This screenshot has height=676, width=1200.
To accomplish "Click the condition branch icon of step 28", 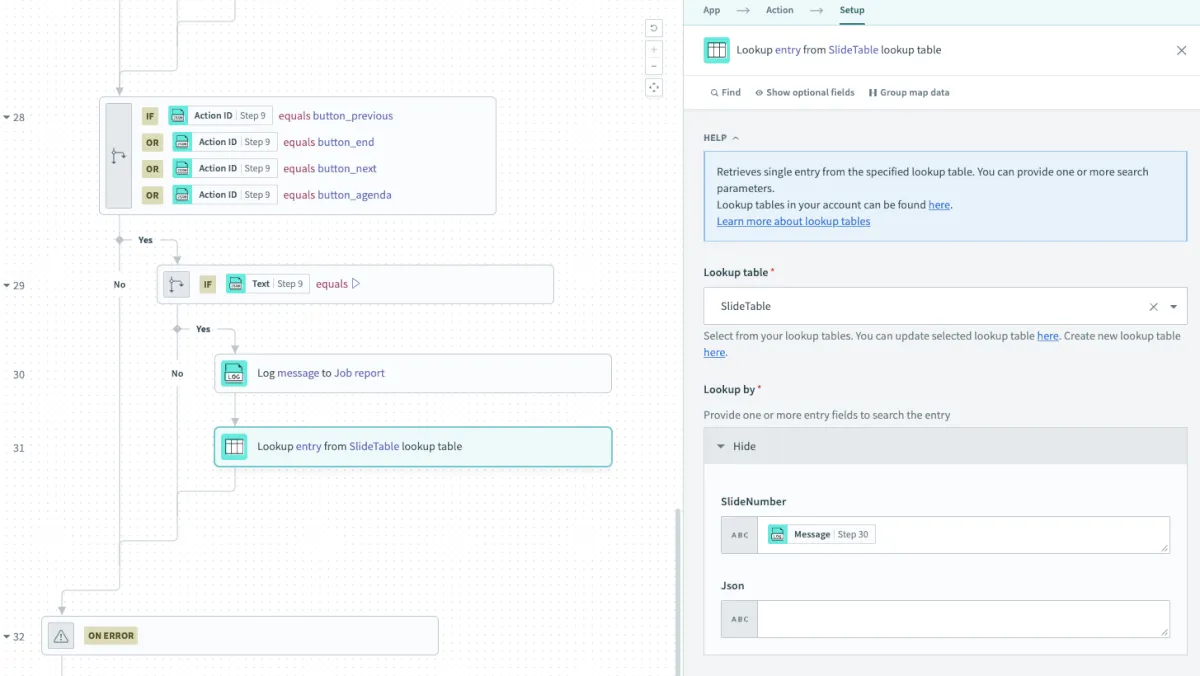I will (119, 156).
